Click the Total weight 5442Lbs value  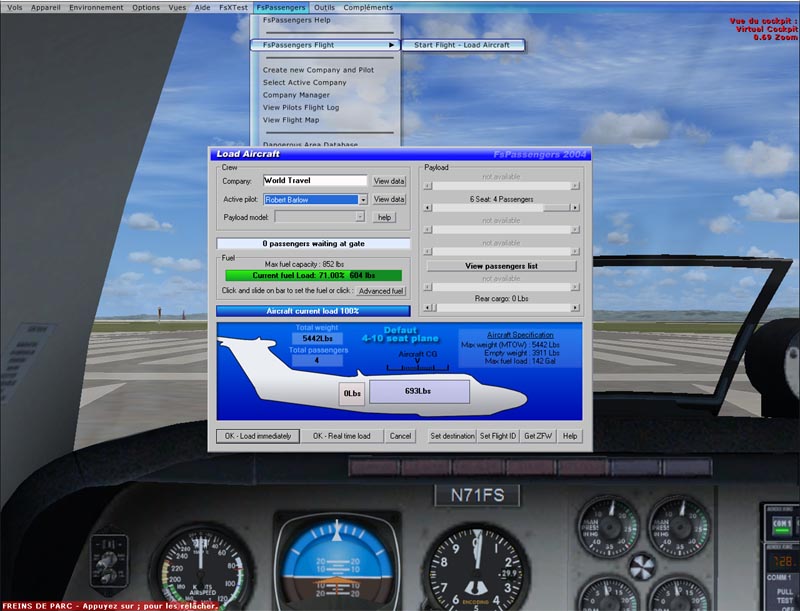click(x=317, y=339)
